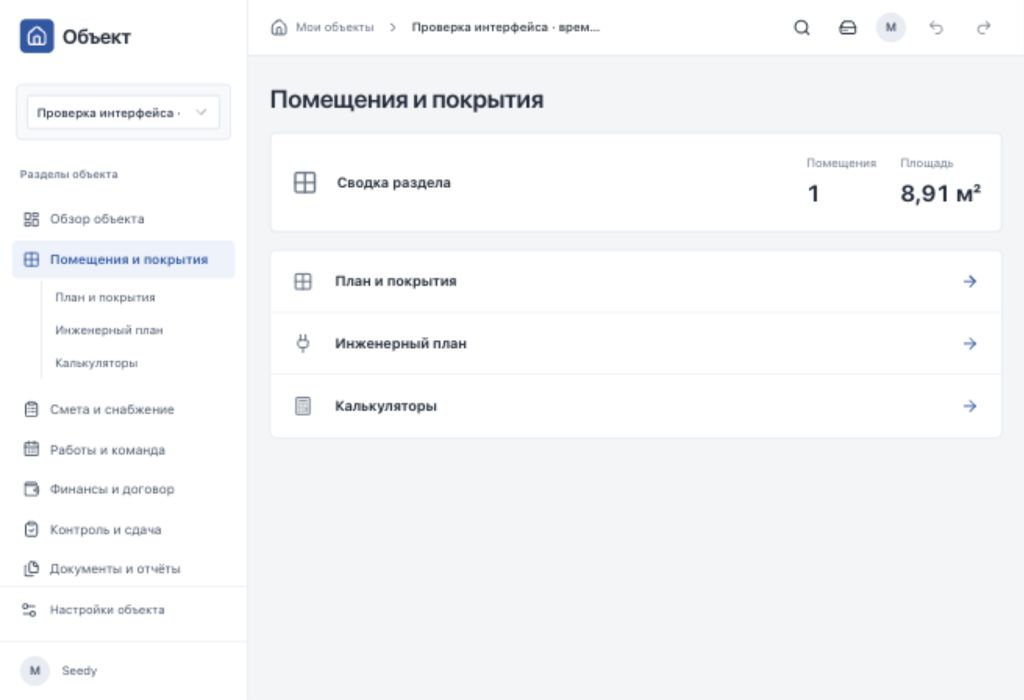Click the area value 8,91 м²
1024x700 pixels.
[940, 193]
